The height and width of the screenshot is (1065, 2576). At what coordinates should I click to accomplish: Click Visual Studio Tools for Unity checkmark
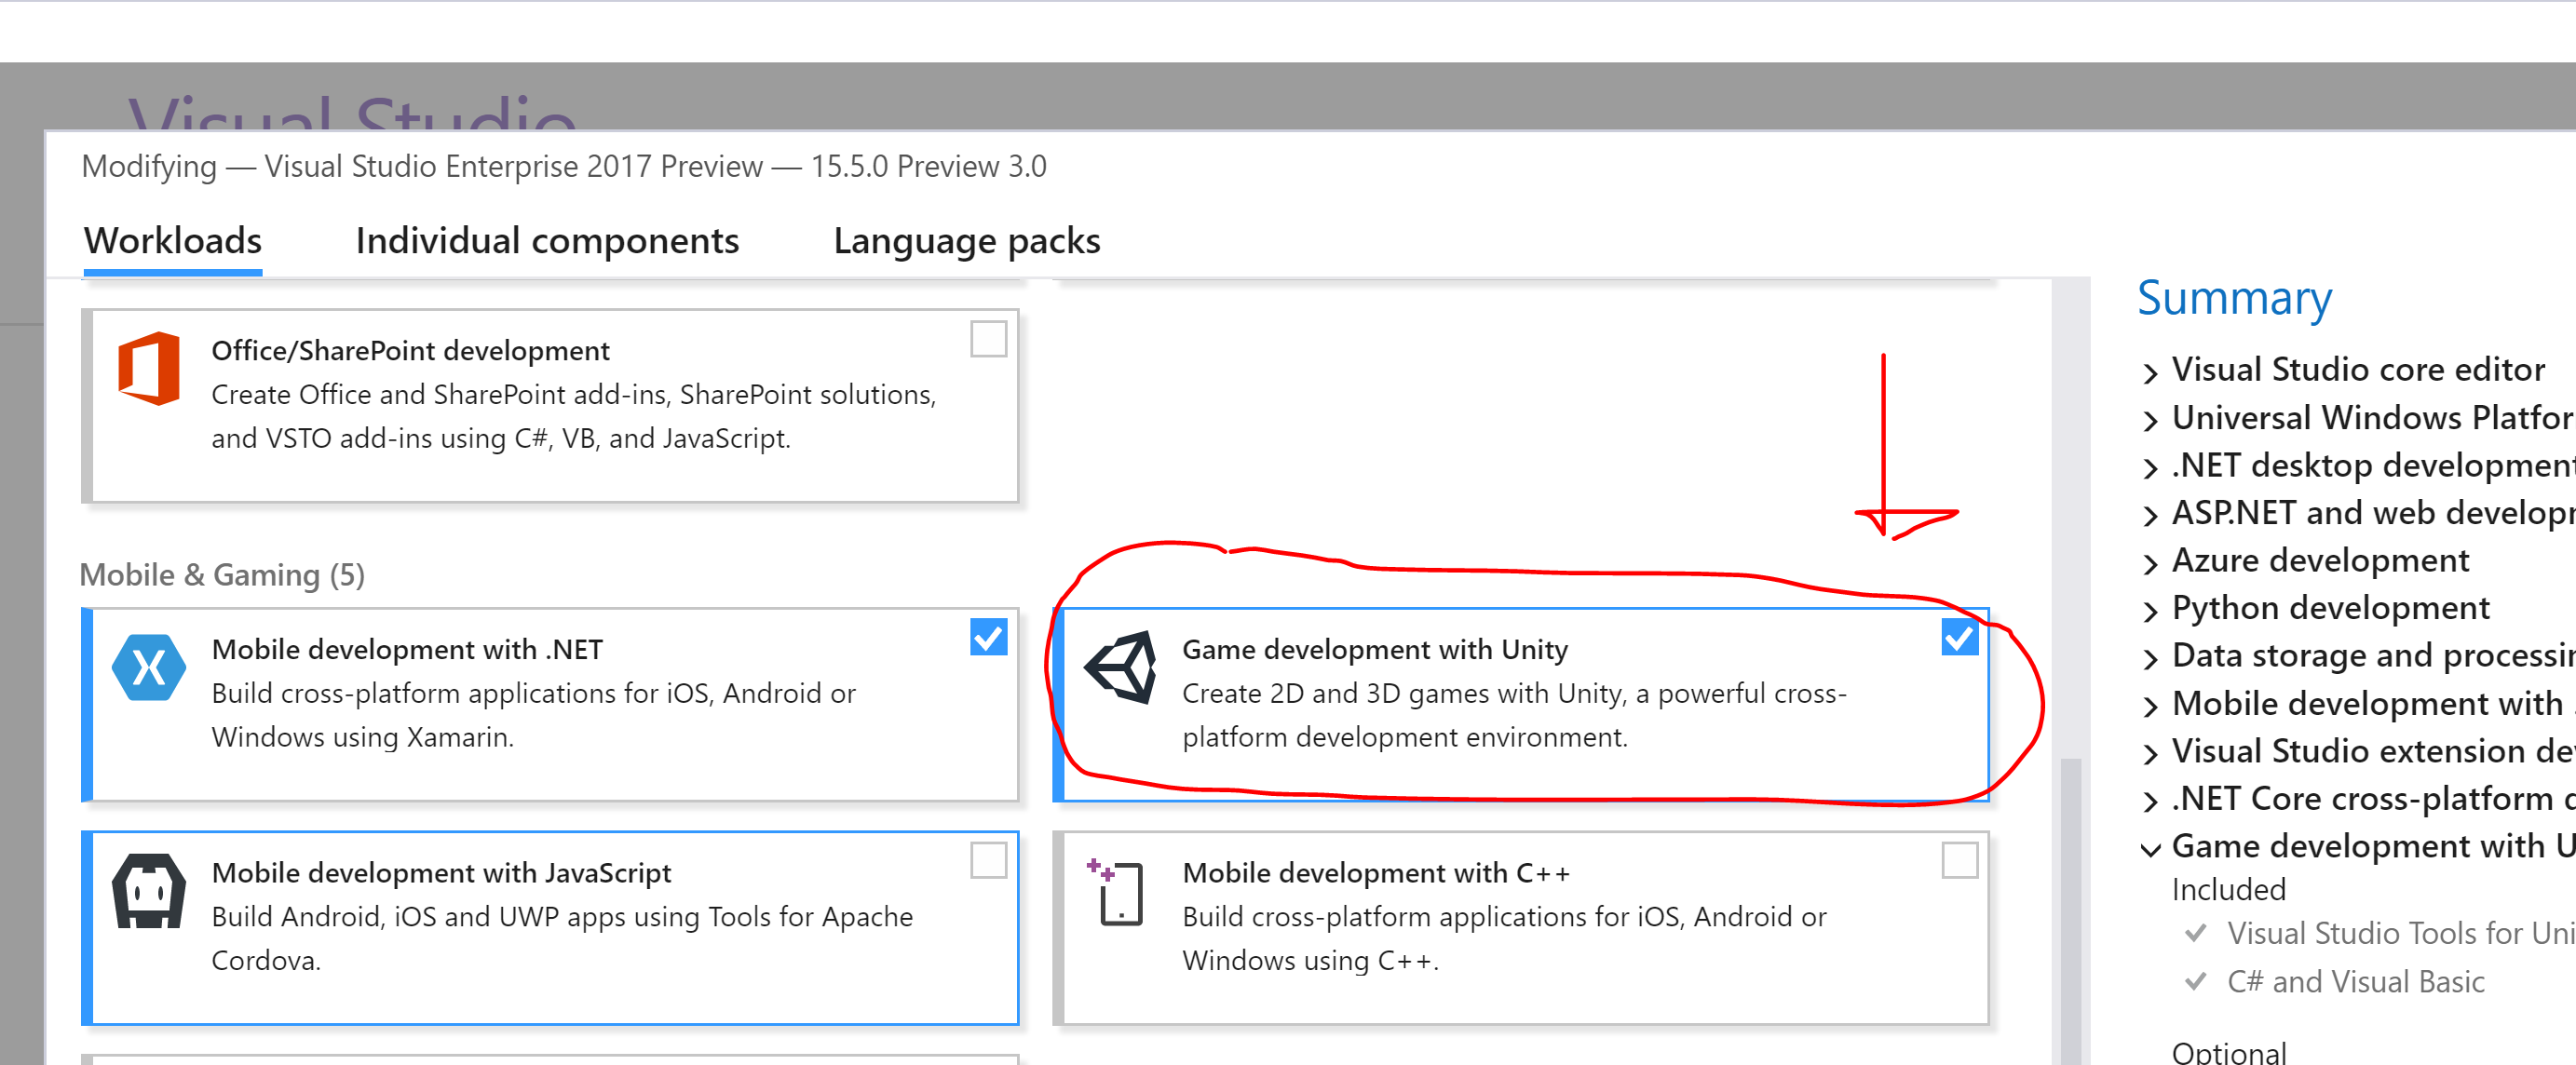tap(2196, 933)
